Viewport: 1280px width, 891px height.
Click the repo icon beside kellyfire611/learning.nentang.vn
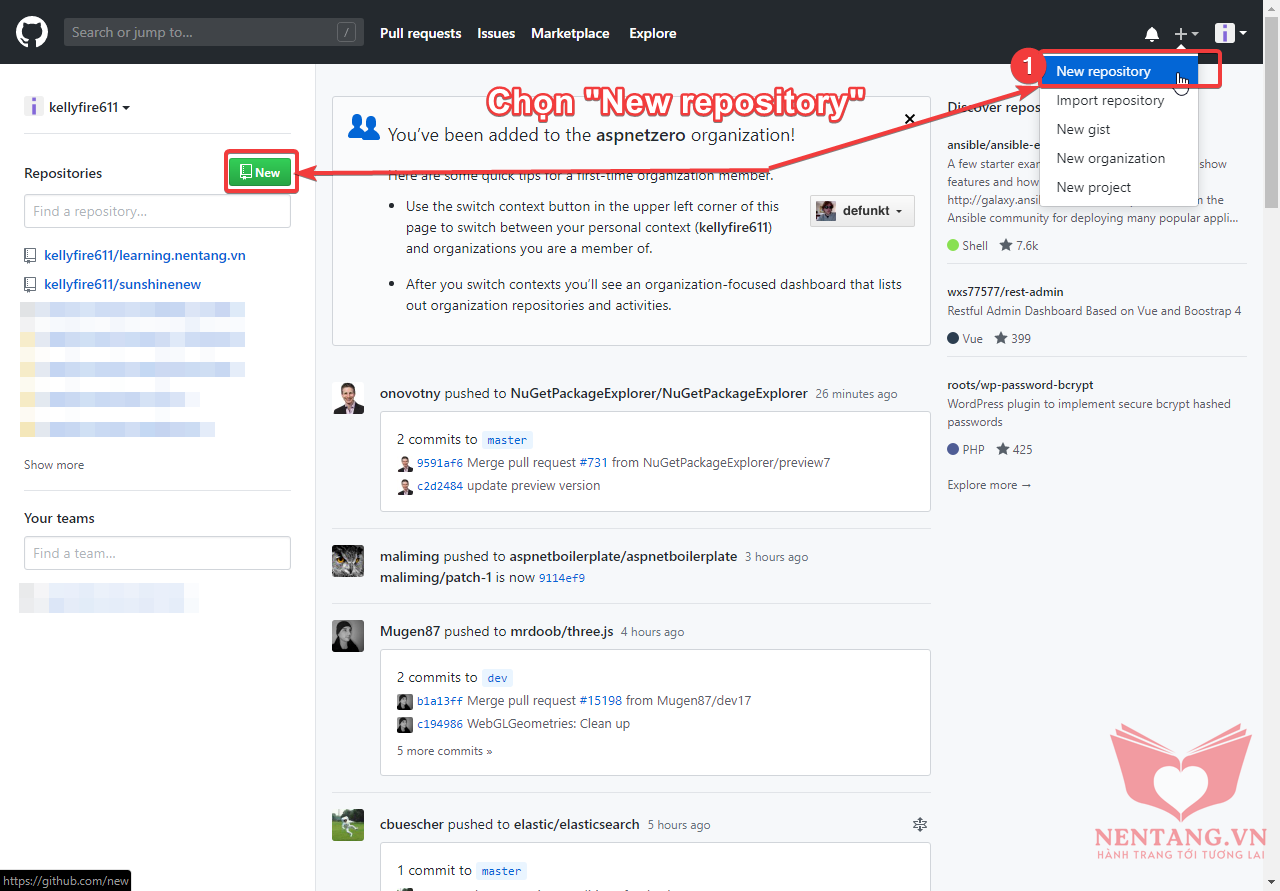pos(31,256)
